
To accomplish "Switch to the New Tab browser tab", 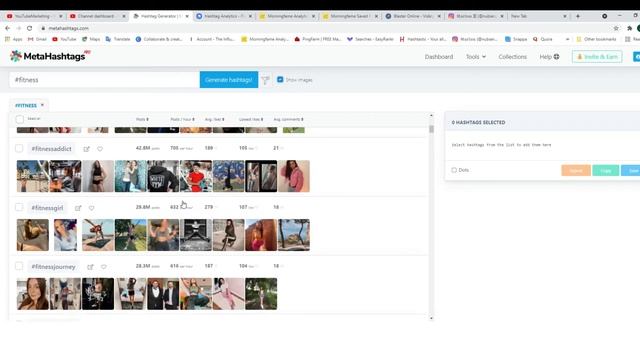I will coord(538,16).
